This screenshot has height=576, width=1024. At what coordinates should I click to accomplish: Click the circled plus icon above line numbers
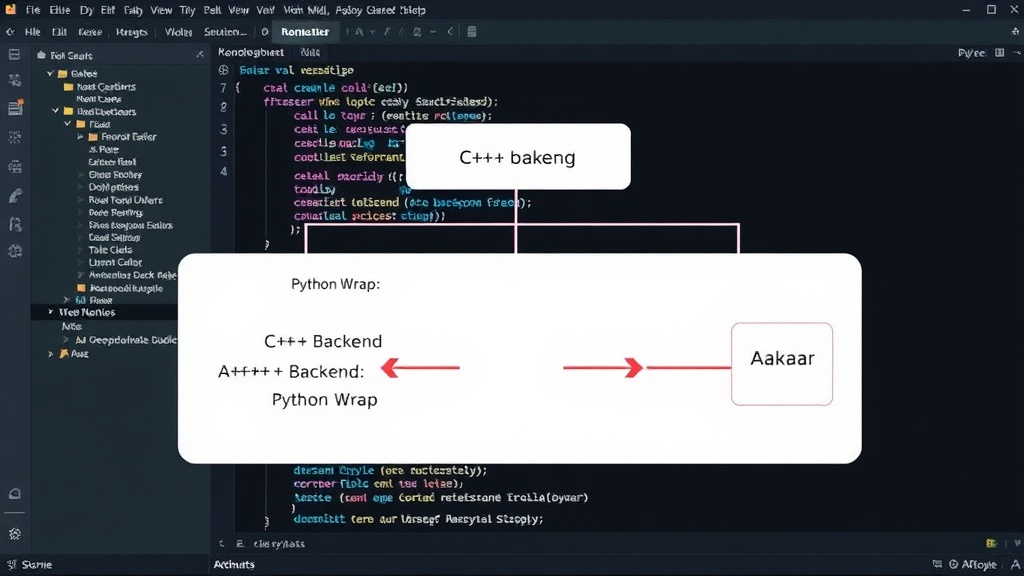(224, 70)
